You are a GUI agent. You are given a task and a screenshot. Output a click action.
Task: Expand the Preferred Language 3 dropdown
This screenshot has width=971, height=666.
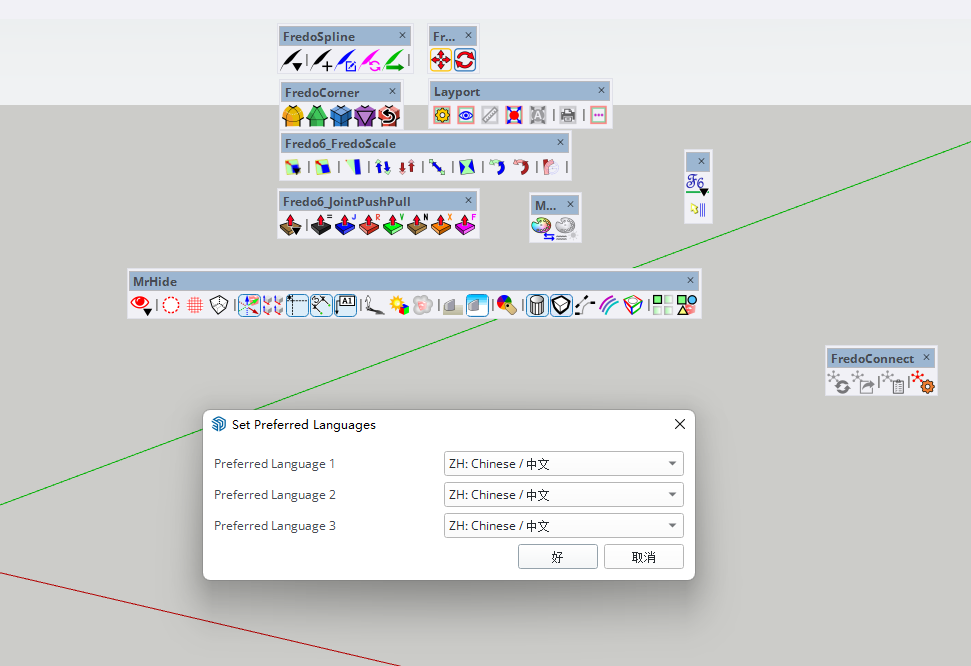(x=563, y=526)
